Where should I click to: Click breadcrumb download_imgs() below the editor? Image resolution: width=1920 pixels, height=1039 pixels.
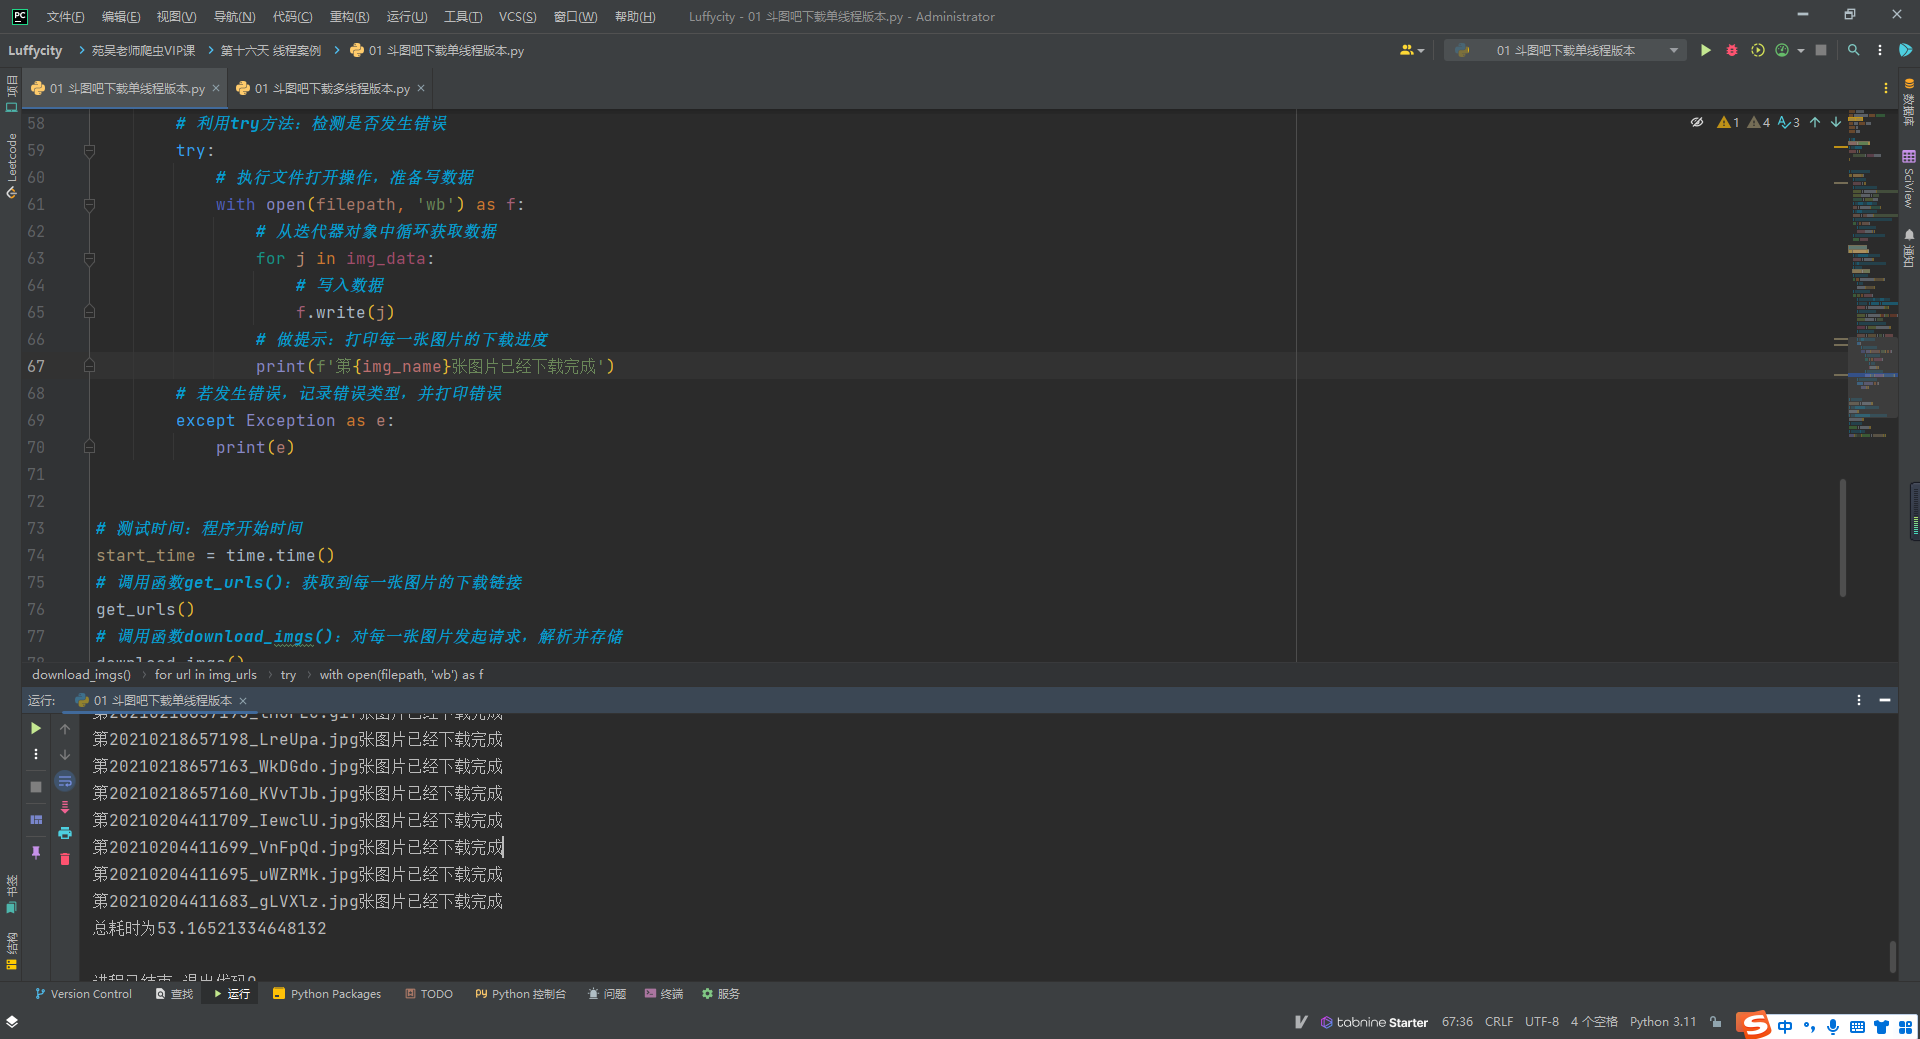(x=81, y=675)
